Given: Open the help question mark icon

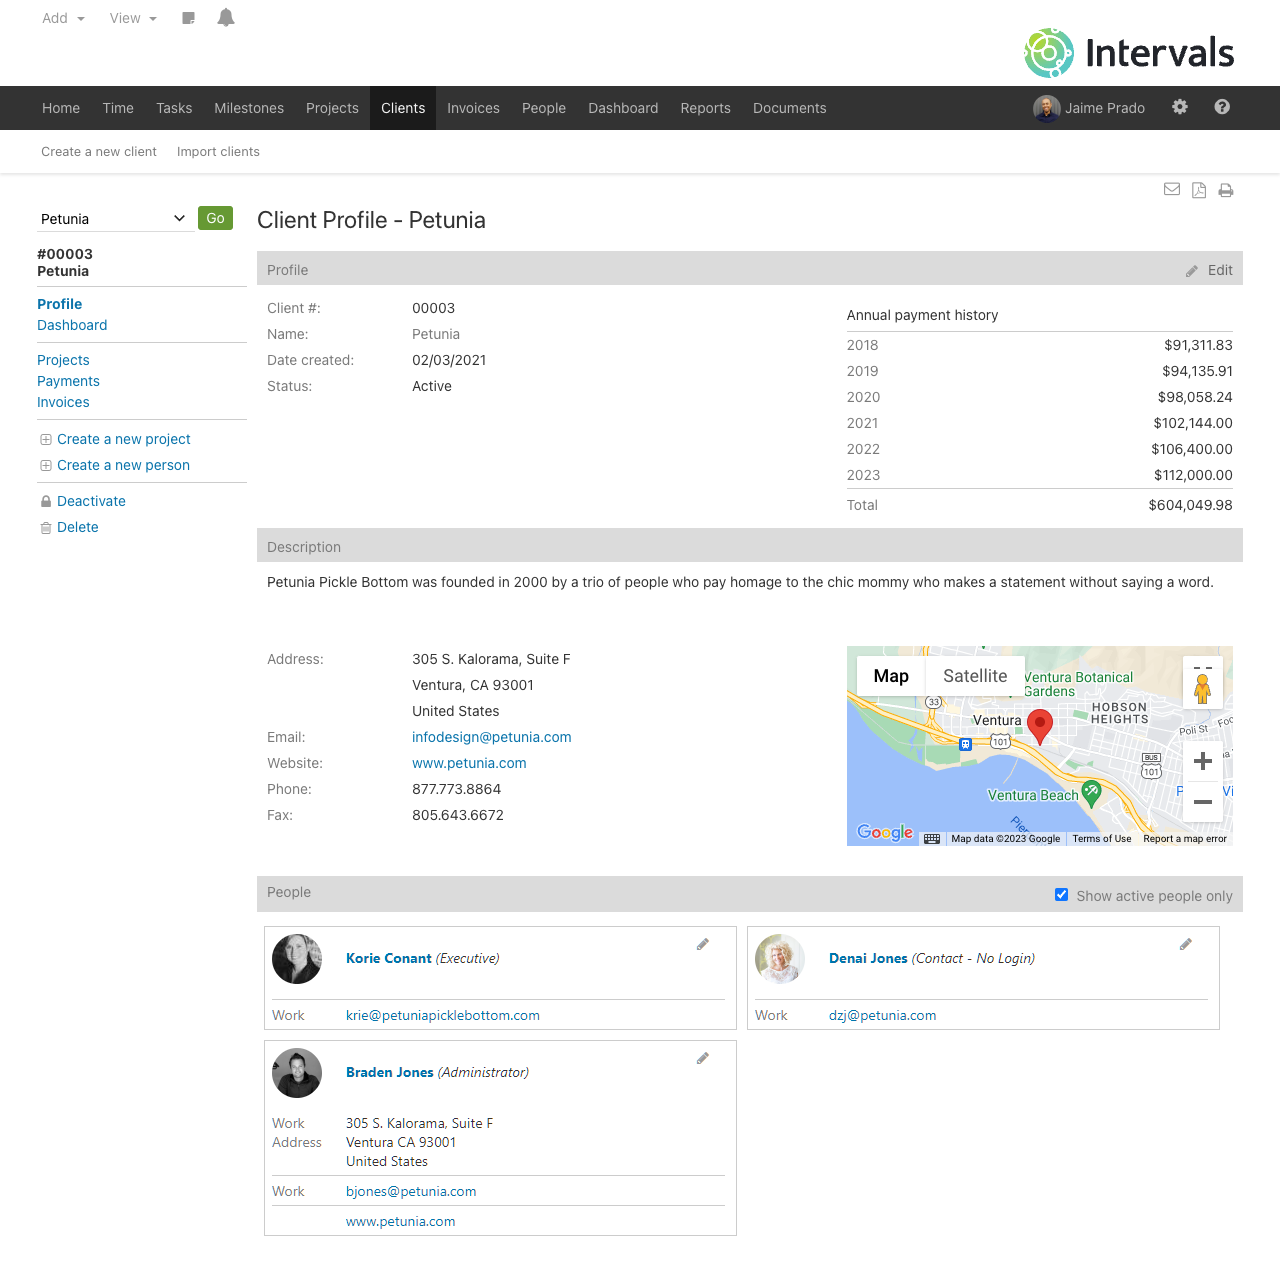Looking at the screenshot, I should (1222, 107).
